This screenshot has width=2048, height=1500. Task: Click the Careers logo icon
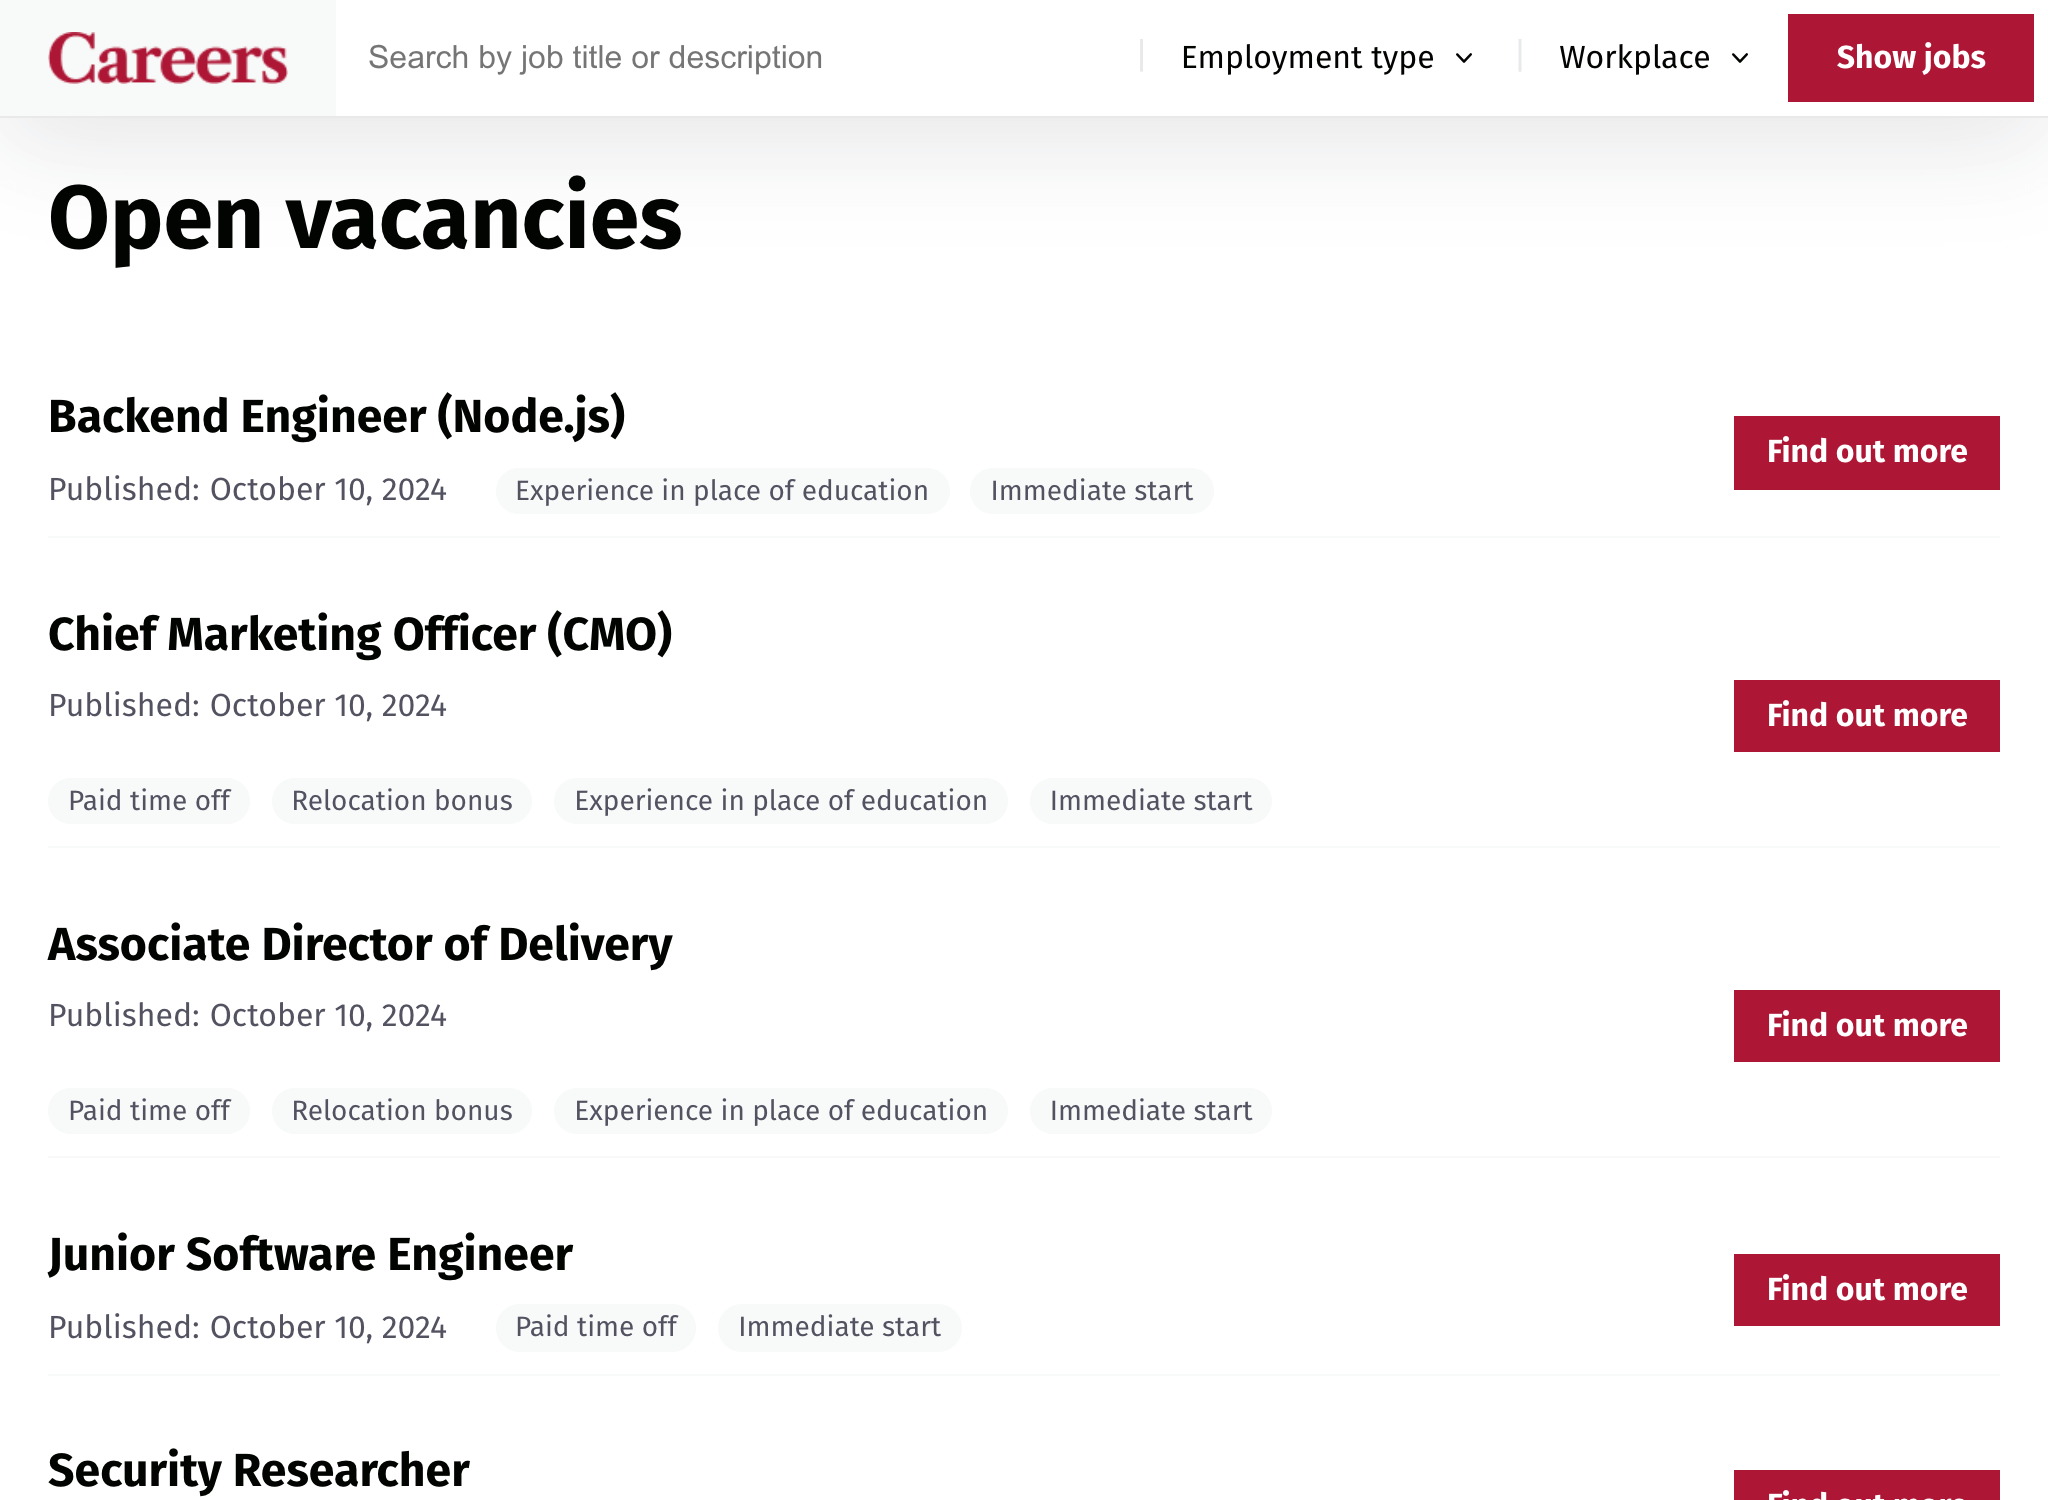pyautogui.click(x=169, y=57)
